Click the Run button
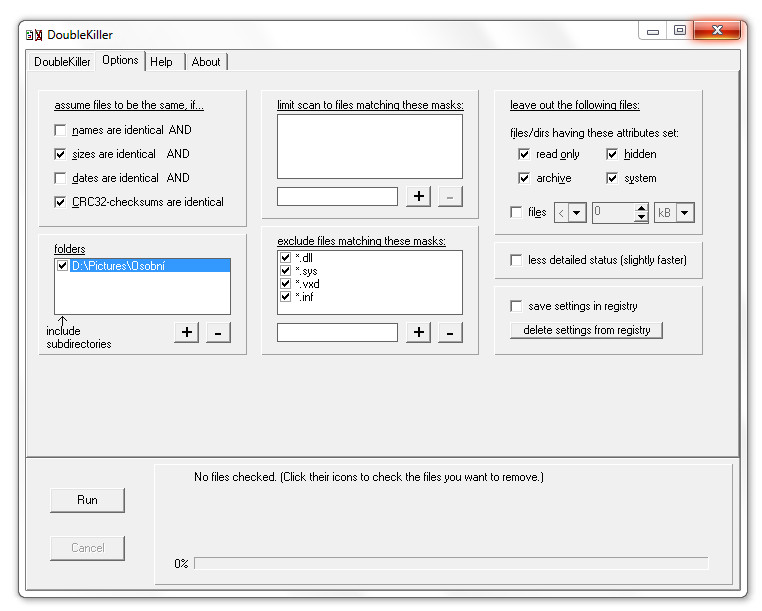 pyautogui.click(x=87, y=500)
